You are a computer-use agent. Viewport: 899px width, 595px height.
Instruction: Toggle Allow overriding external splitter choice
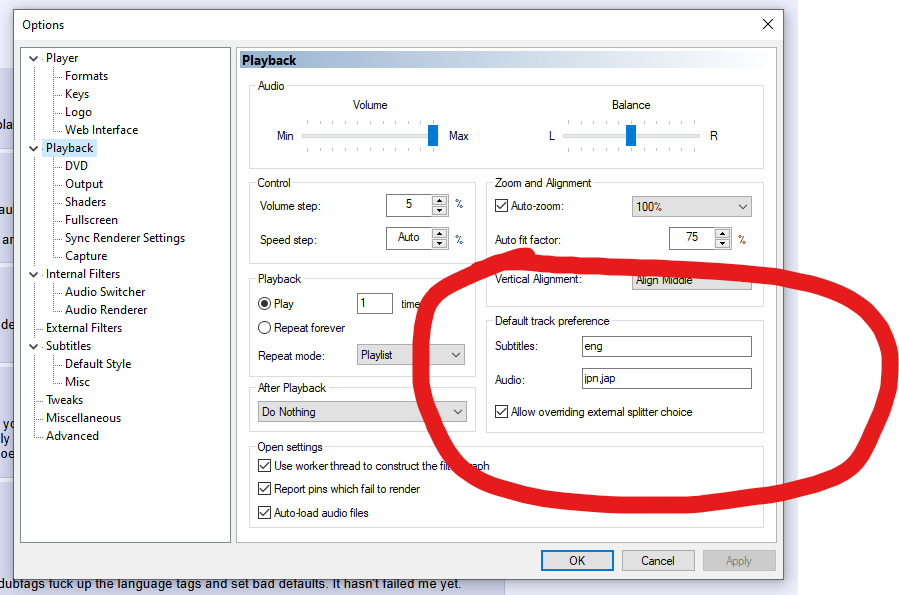coord(502,412)
